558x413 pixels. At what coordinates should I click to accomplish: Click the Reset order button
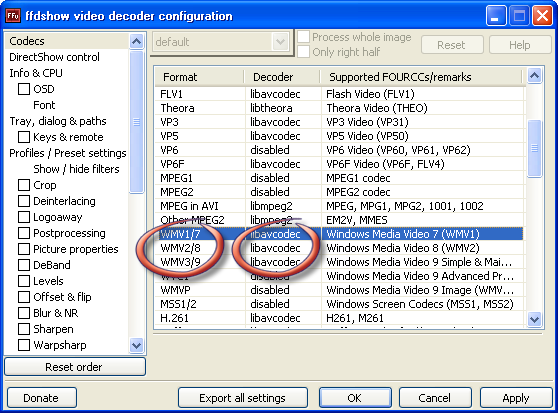(75, 367)
